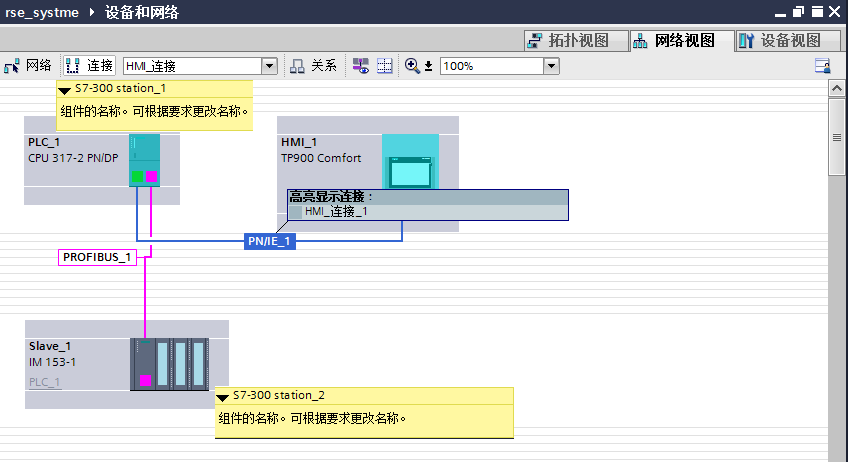Click the zoom magnifier icon

pyautogui.click(x=412, y=66)
